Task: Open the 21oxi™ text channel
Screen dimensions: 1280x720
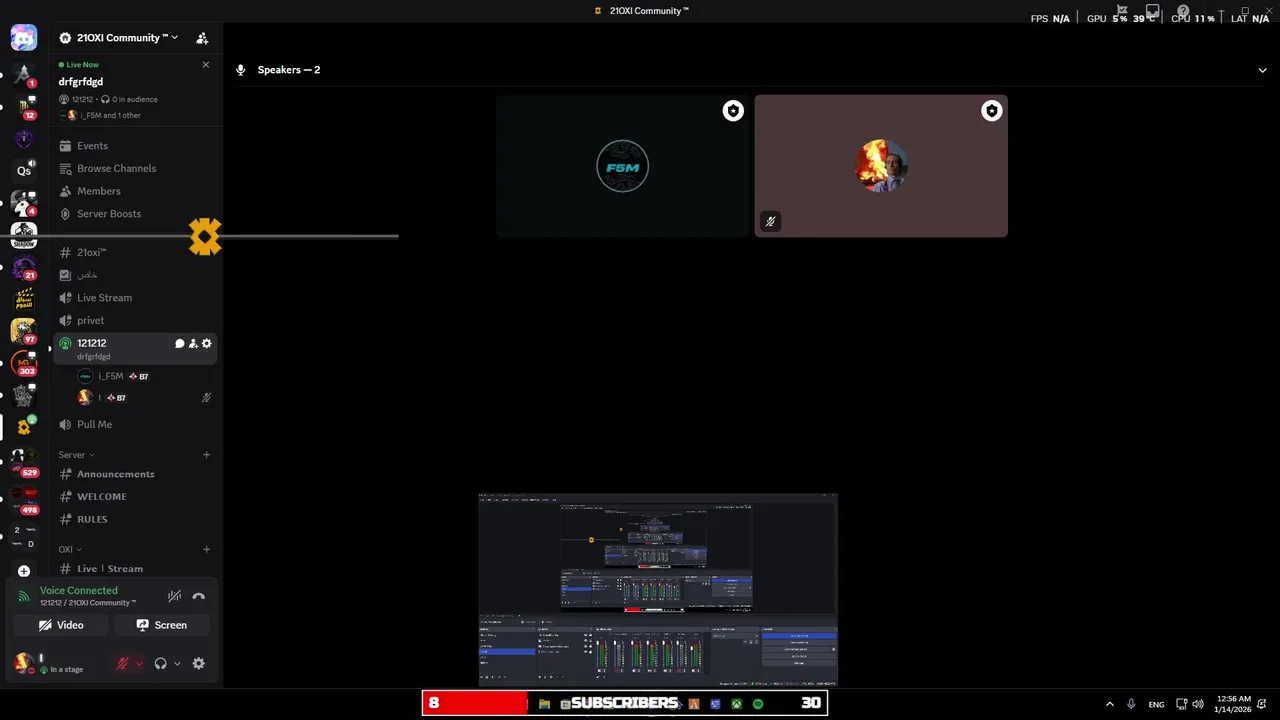Action: (135, 252)
